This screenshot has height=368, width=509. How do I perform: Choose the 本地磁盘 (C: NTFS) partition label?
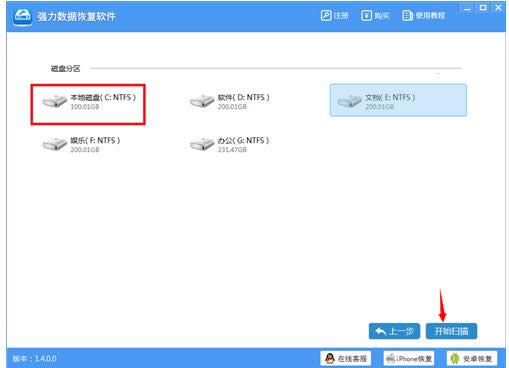coord(103,97)
